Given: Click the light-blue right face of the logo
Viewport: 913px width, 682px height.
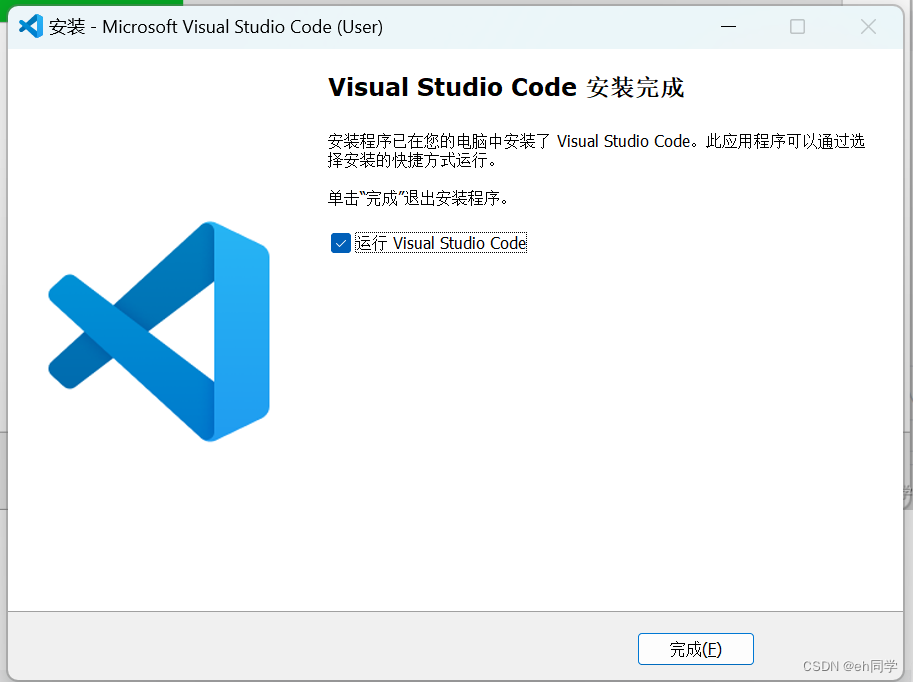Looking at the screenshot, I should click(242, 331).
